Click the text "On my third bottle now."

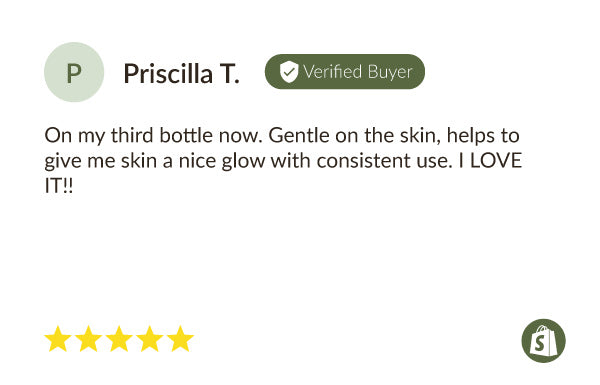click(x=153, y=135)
